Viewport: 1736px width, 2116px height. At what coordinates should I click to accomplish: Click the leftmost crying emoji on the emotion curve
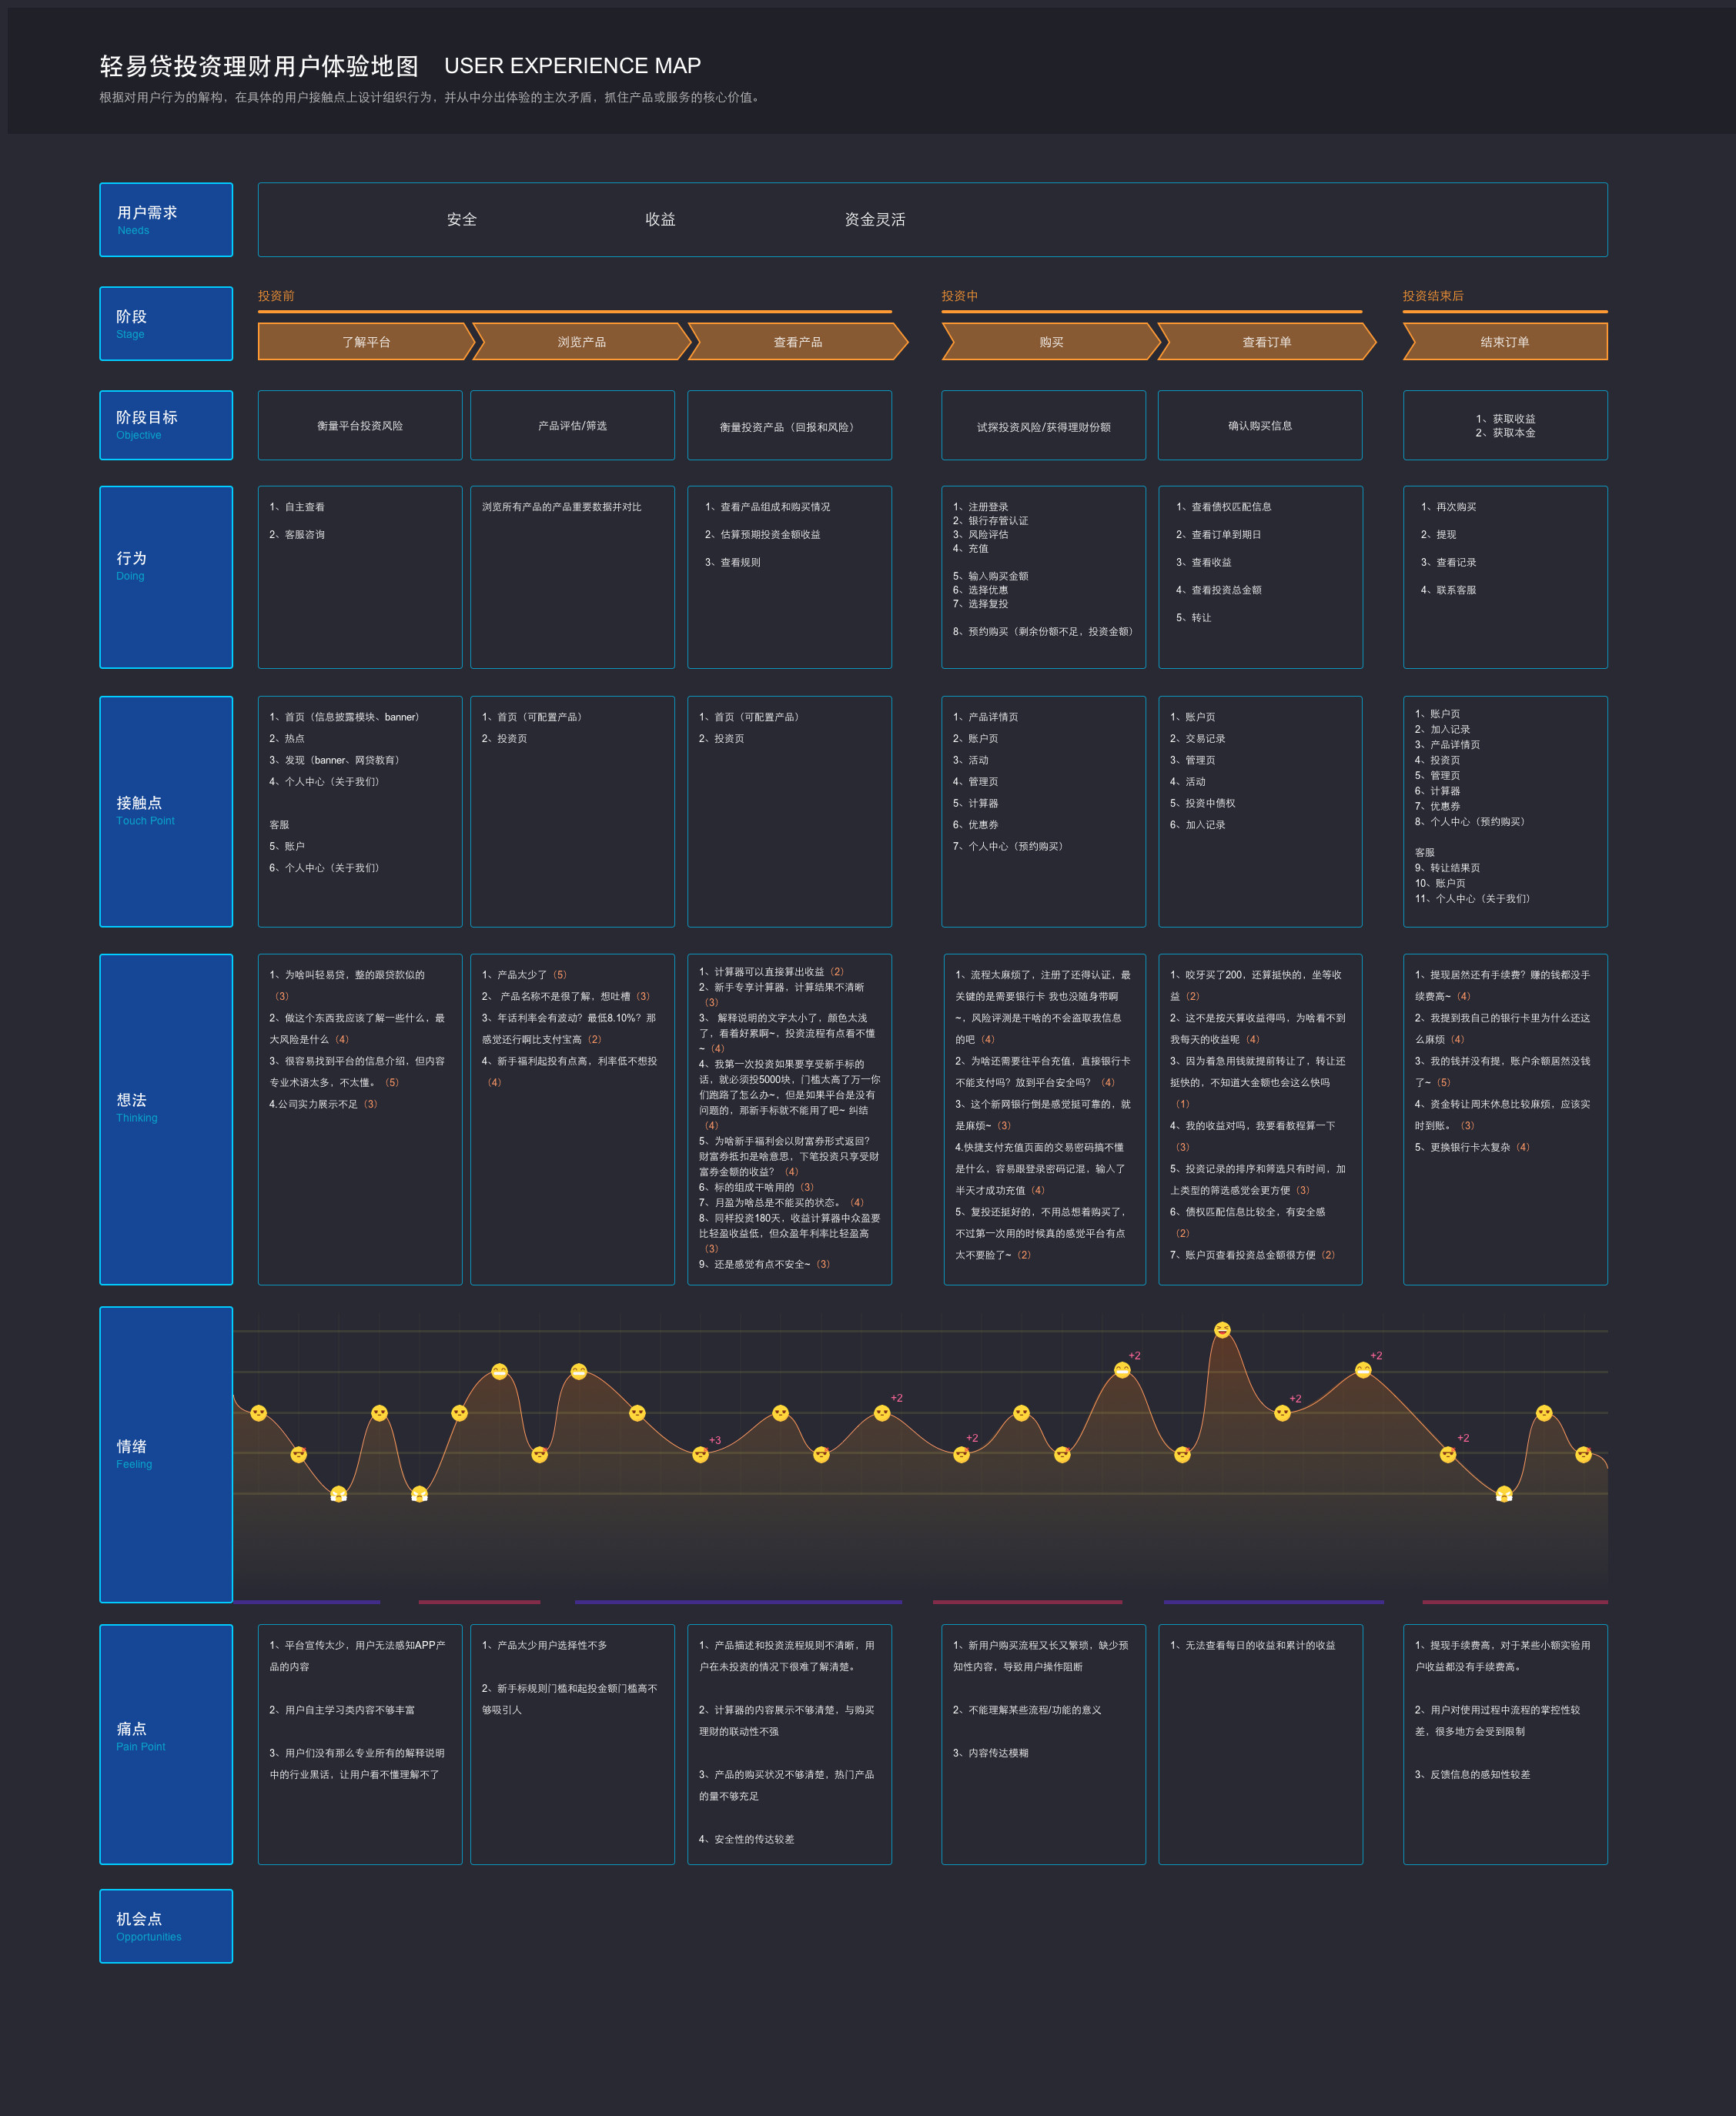click(x=339, y=1494)
